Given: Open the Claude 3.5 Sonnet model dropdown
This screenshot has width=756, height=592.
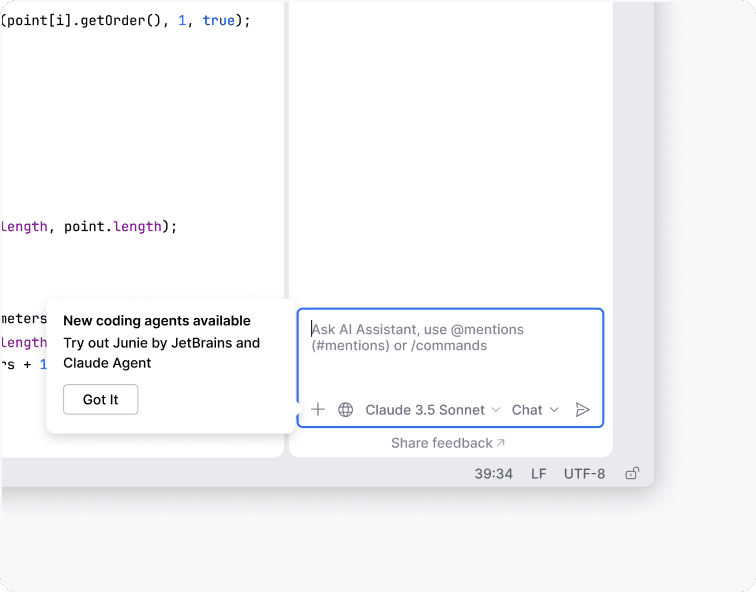Looking at the screenshot, I should click(x=432, y=409).
